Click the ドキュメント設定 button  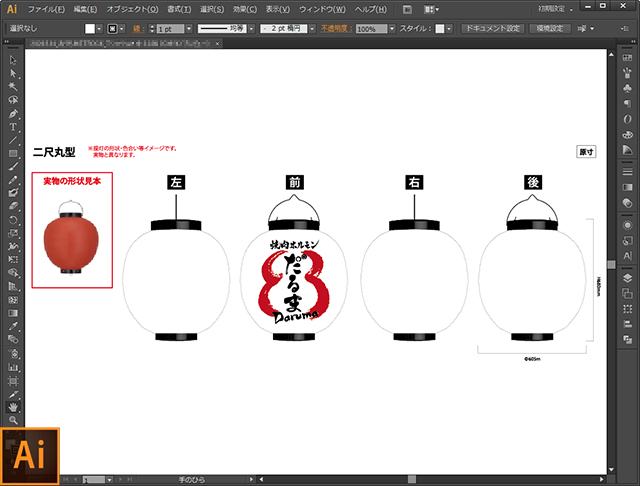(493, 29)
